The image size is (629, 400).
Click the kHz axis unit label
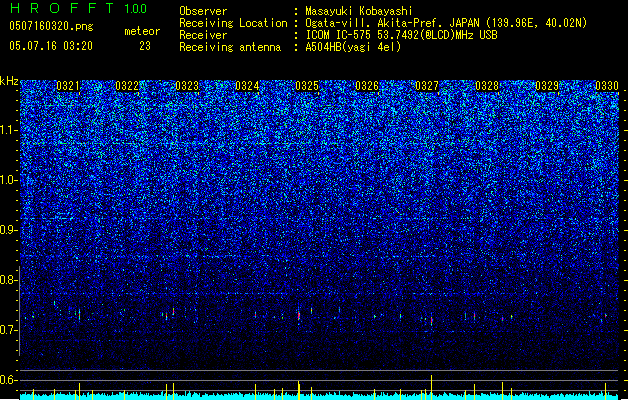(x=9, y=81)
